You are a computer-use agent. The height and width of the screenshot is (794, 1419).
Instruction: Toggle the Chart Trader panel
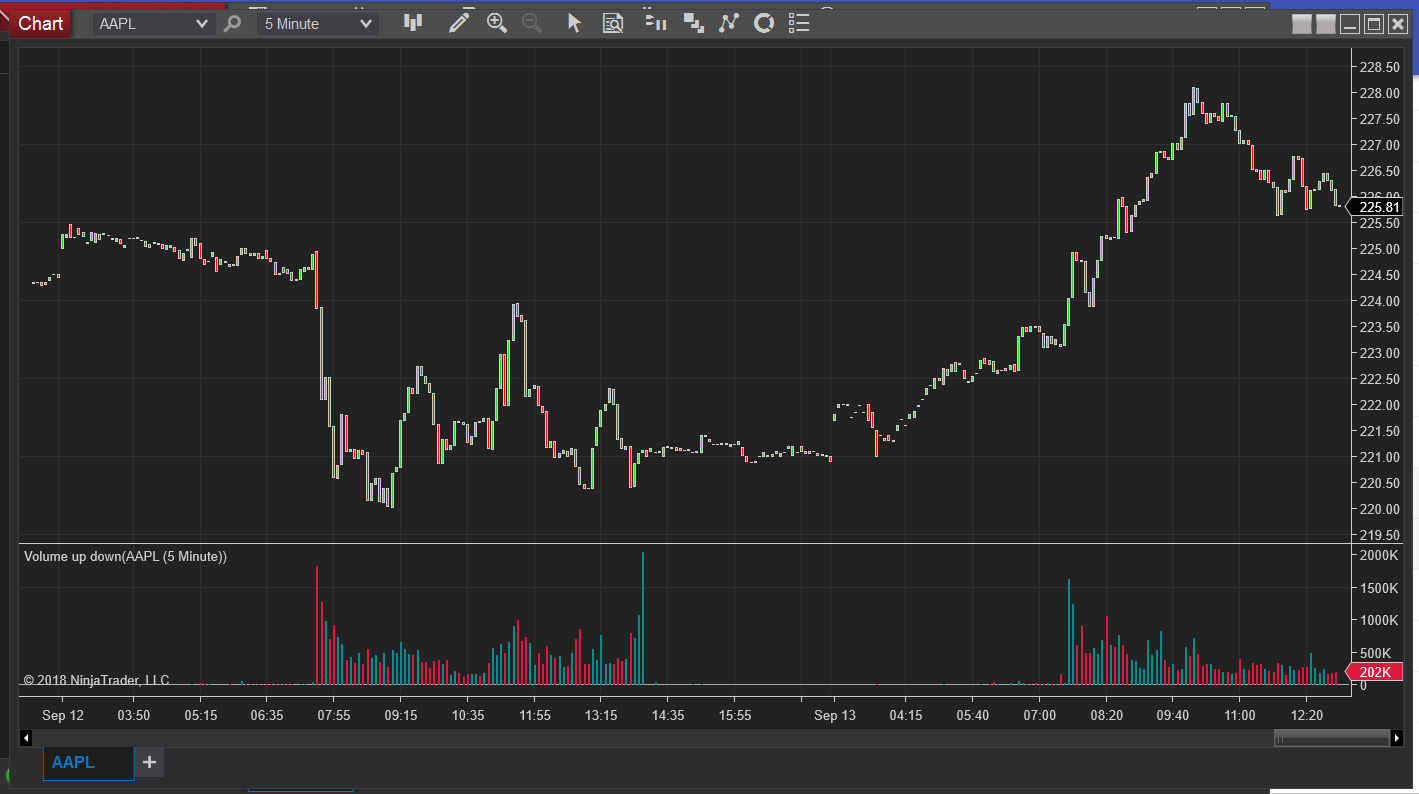pyautogui.click(x=656, y=23)
